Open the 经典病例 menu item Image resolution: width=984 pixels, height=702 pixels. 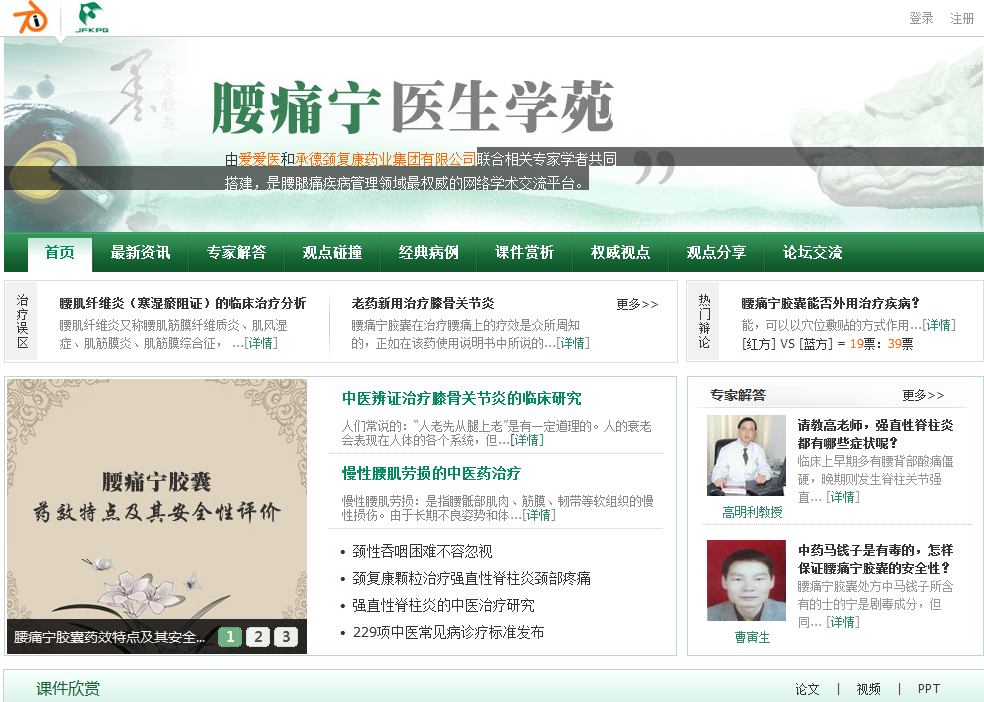click(x=429, y=253)
